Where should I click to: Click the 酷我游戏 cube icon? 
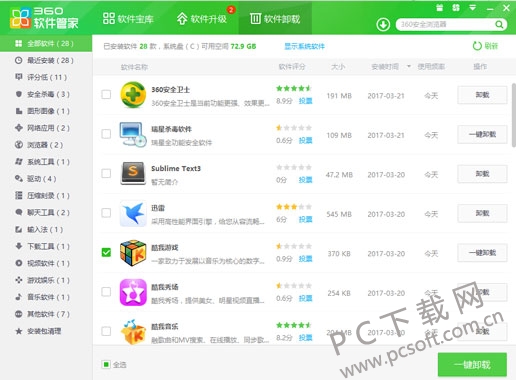click(x=133, y=253)
